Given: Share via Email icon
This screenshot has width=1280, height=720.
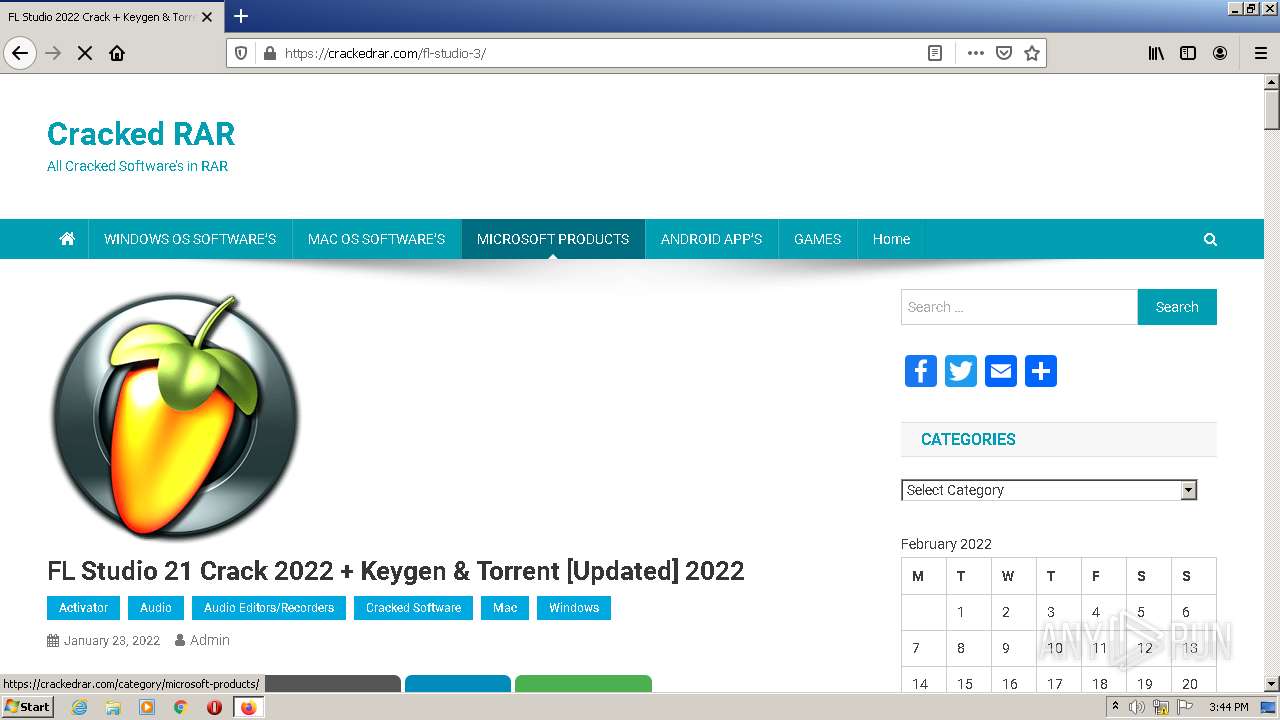Looking at the screenshot, I should 1001,371.
